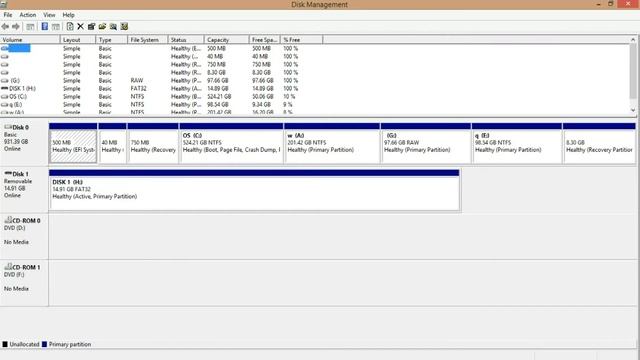The height and width of the screenshot is (360, 640).
Task: Click the drive icon of the (G:) row
Action: coord(4,80)
